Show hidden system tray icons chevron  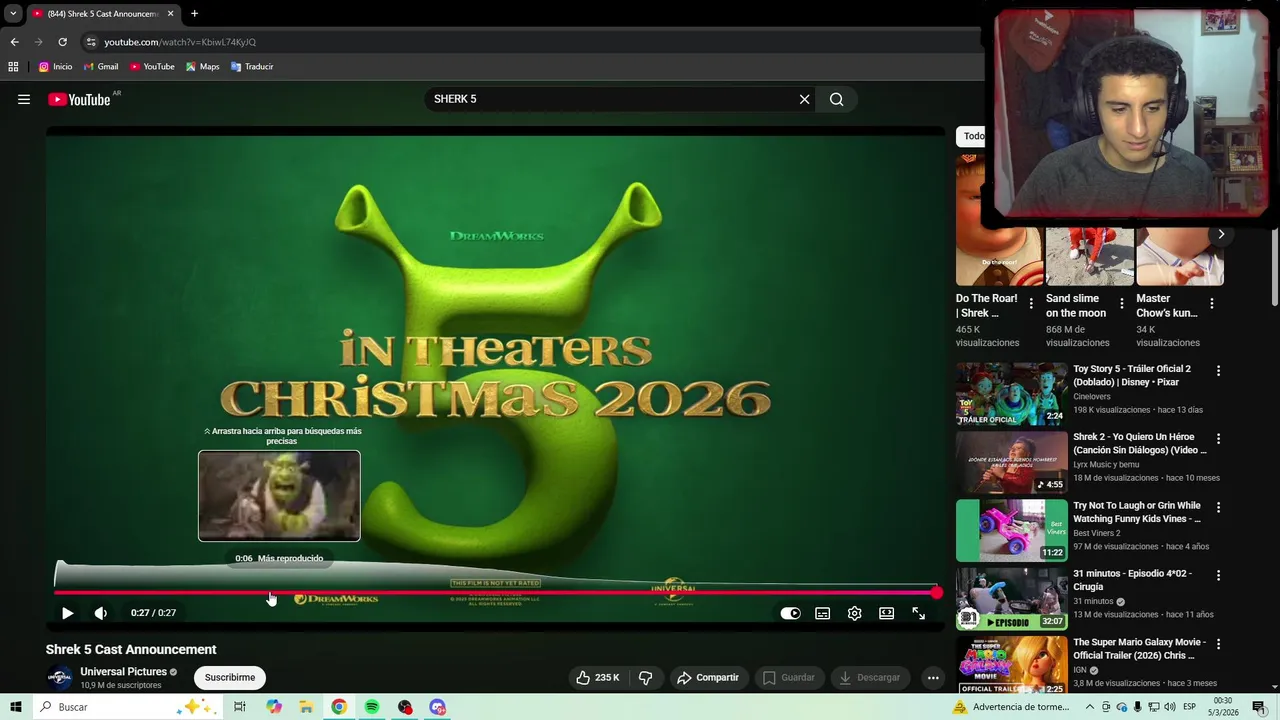click(1088, 707)
